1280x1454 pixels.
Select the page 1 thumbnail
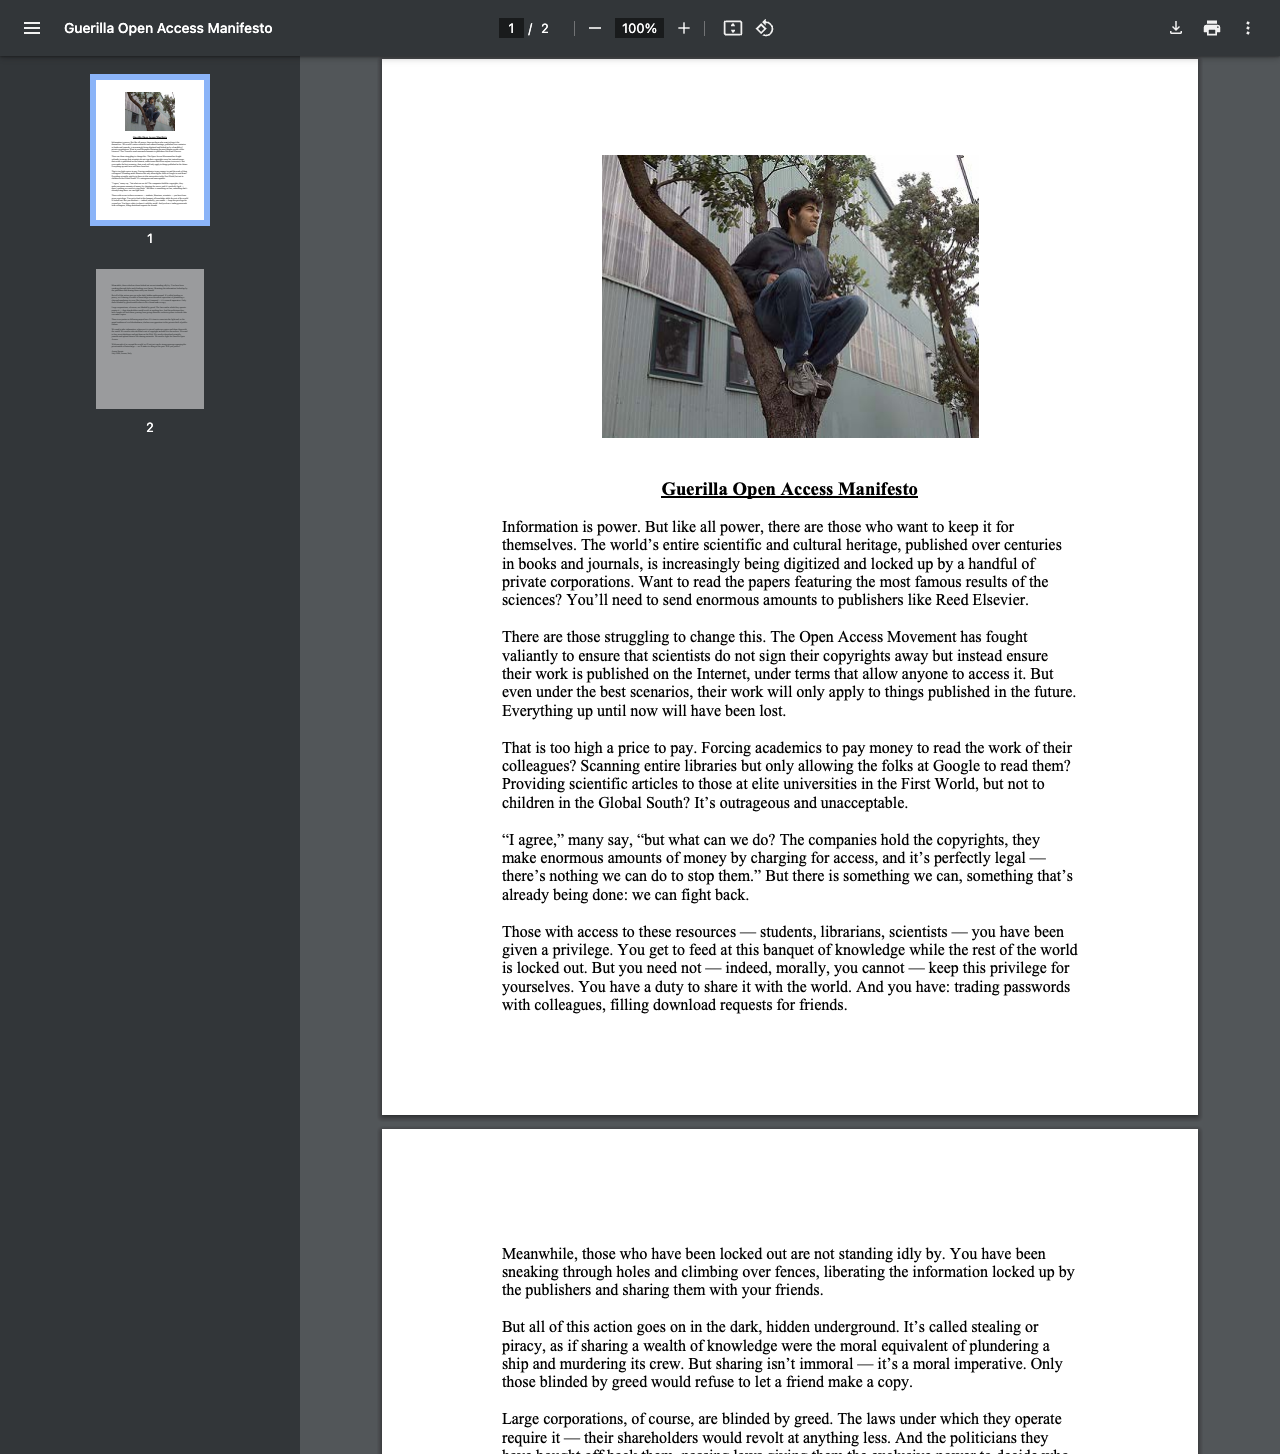pyautogui.click(x=150, y=150)
